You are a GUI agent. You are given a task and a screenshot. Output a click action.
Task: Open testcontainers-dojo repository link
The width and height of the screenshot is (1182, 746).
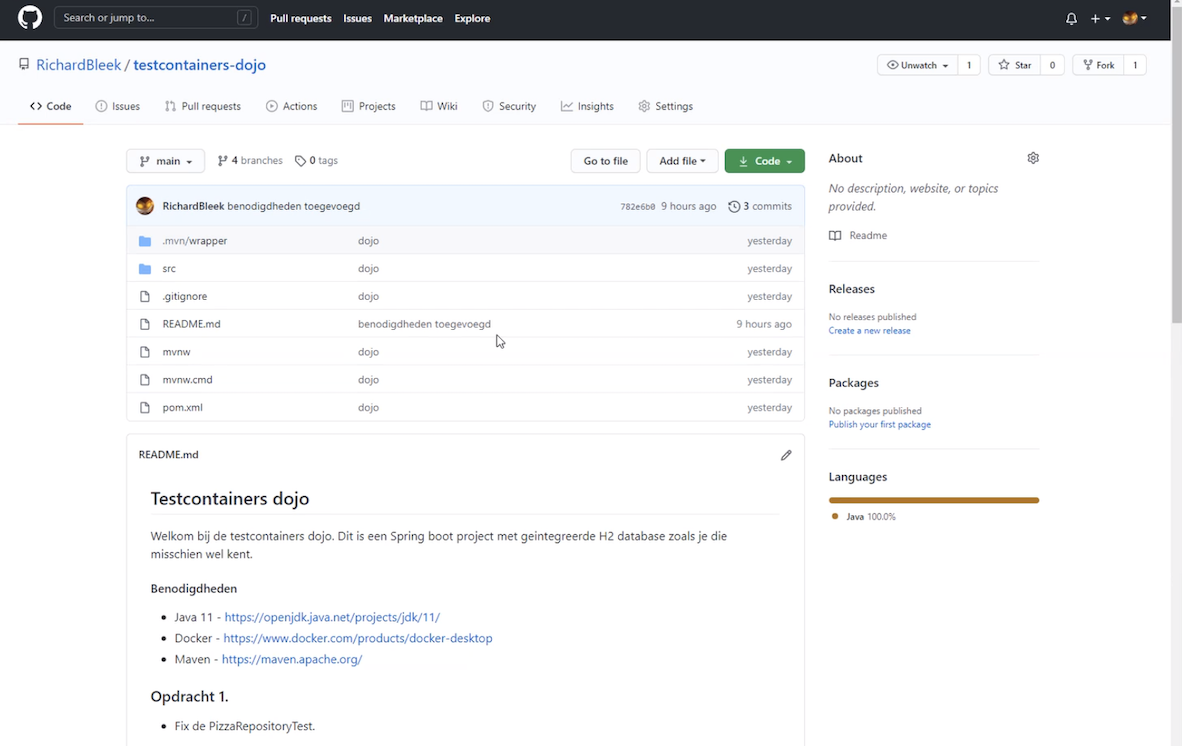[x=200, y=65]
